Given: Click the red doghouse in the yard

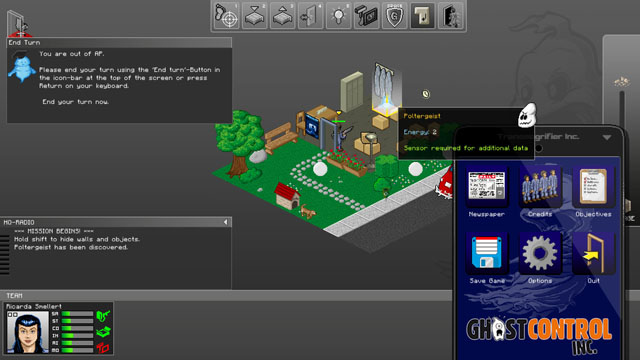Looking at the screenshot, I should [287, 195].
